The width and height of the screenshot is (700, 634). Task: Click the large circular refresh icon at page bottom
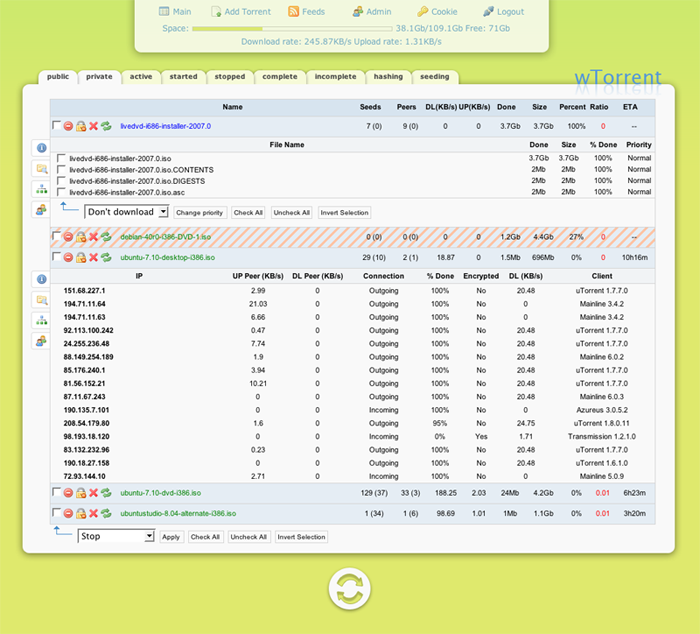click(x=349, y=588)
